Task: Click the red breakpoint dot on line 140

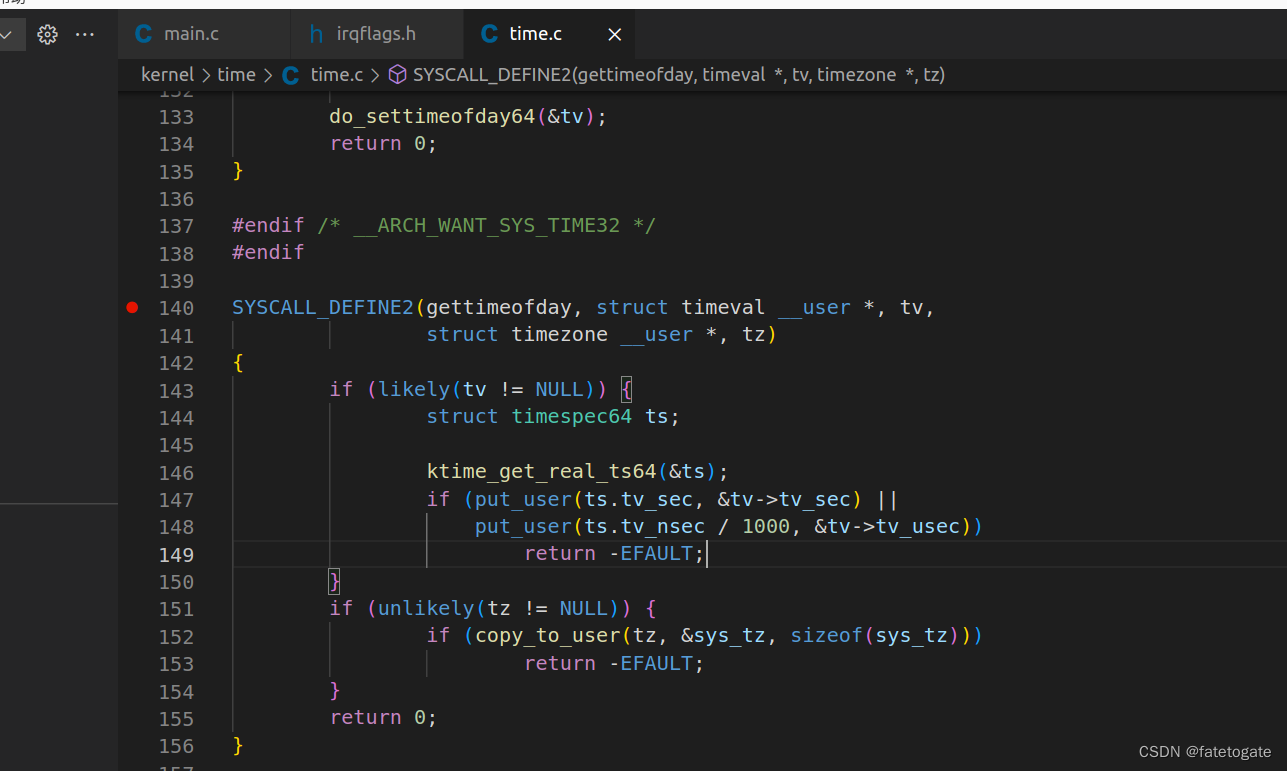Action: [131, 307]
